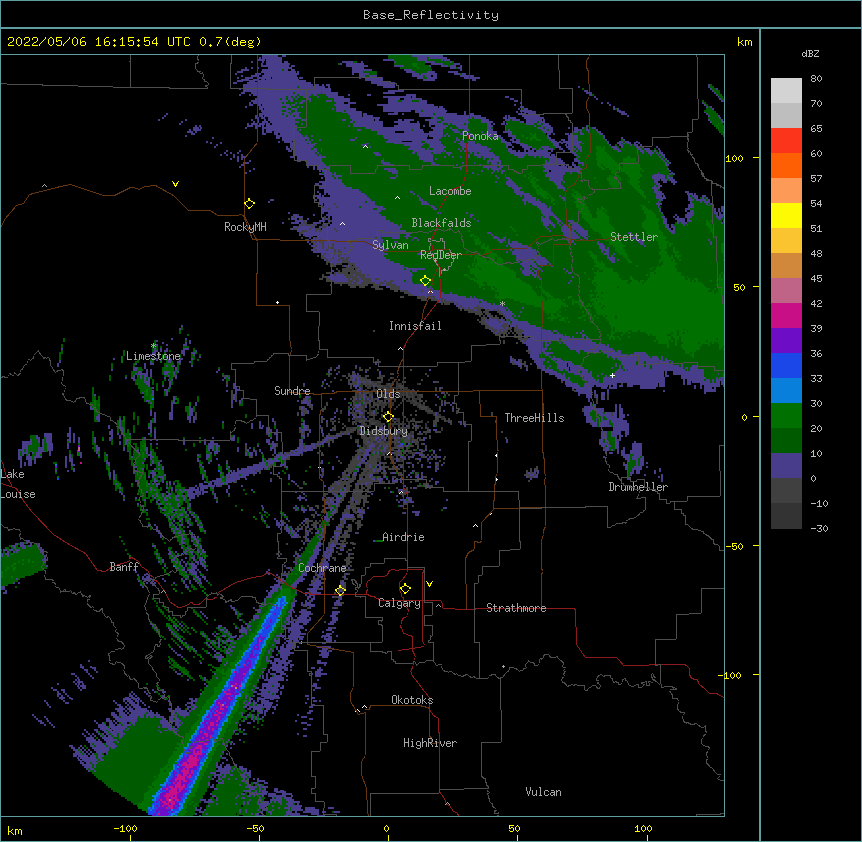
Task: Click the dBZ legend heading
Action: pyautogui.click(x=810, y=54)
